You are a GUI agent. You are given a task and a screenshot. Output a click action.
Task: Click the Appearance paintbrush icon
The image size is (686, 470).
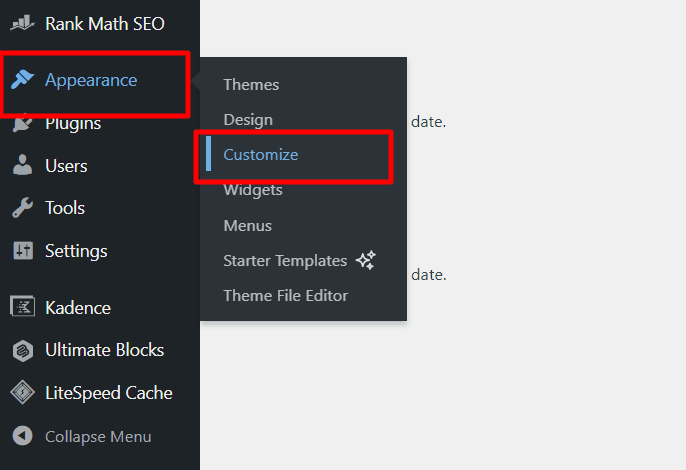[x=22, y=81]
